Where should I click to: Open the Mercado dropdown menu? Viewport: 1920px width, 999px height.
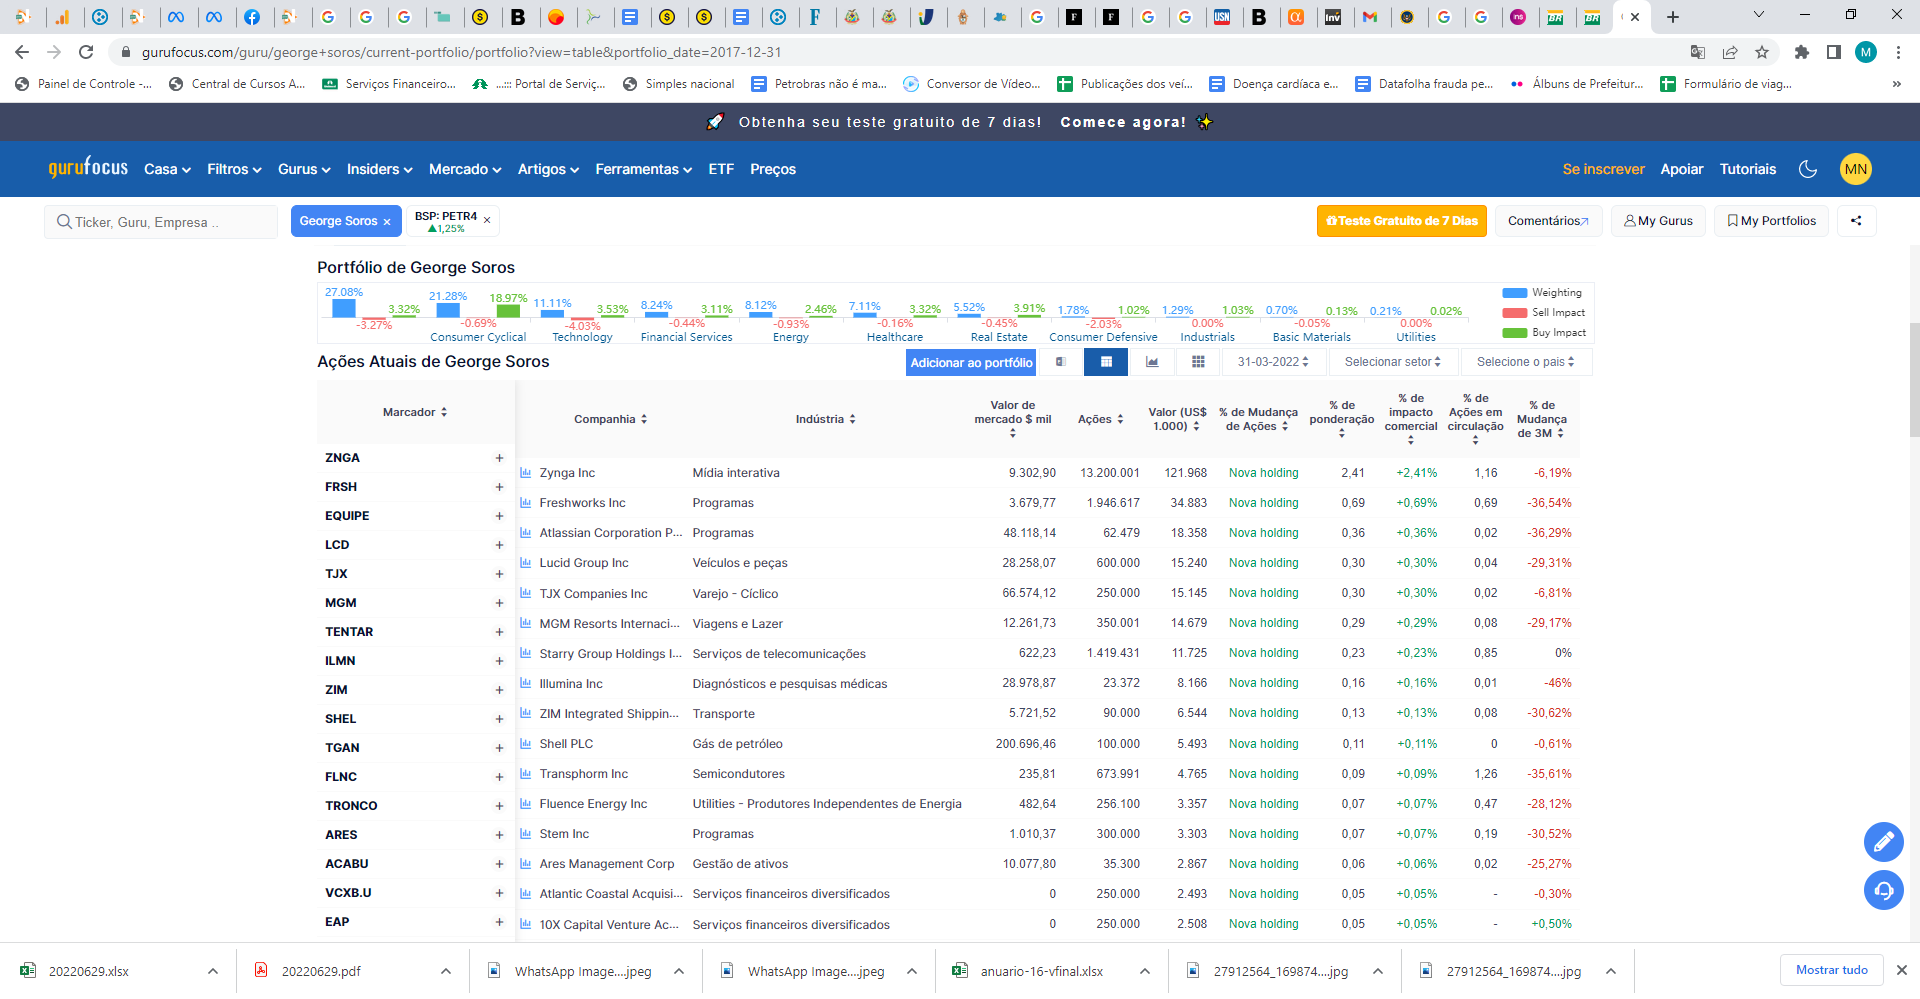[465, 169]
